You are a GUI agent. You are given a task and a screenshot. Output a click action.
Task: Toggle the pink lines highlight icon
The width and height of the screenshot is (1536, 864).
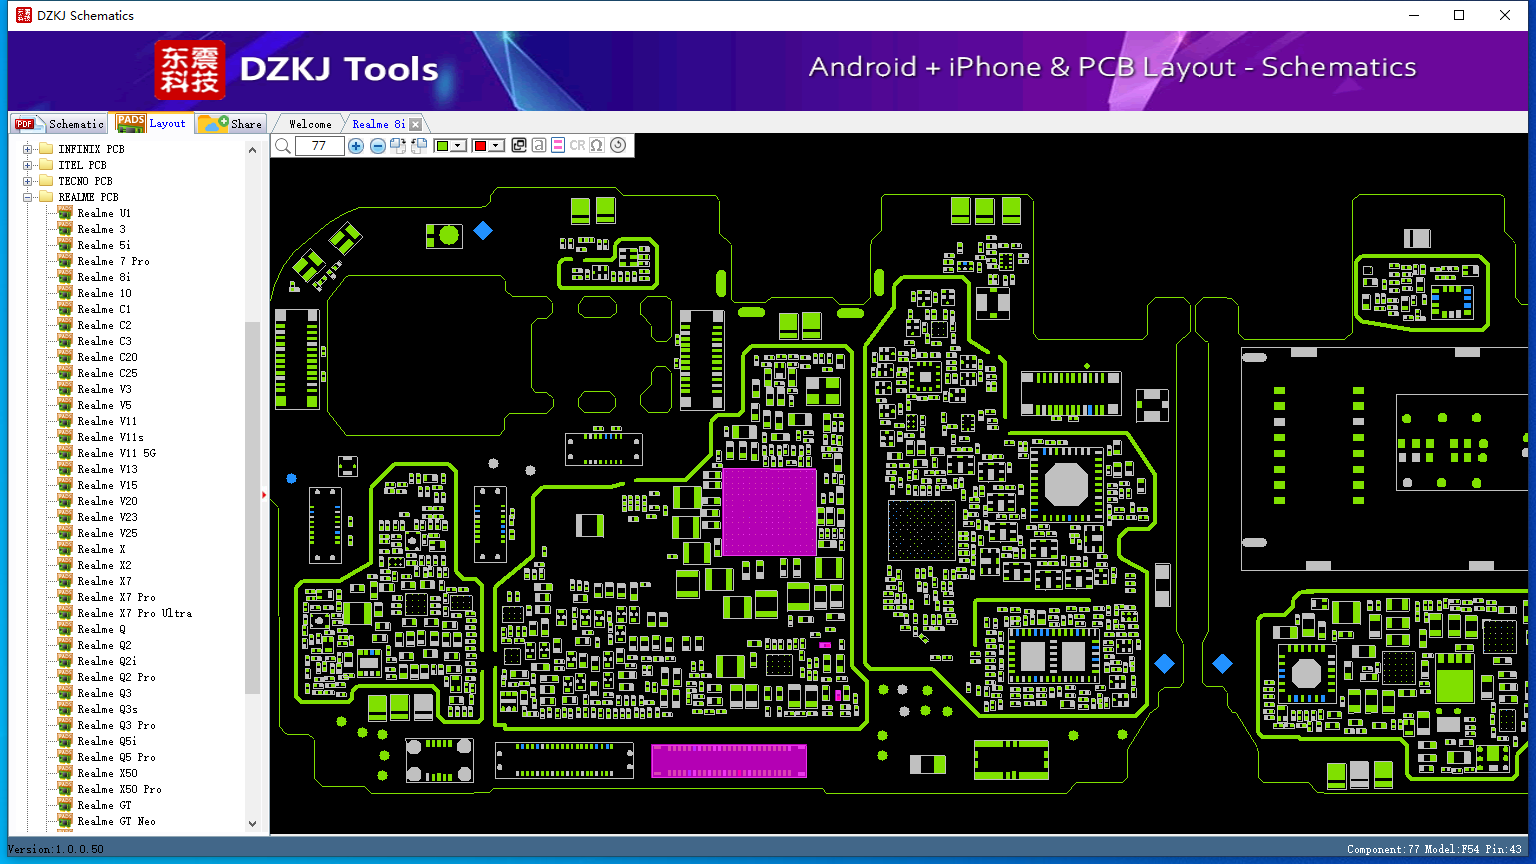(x=558, y=146)
